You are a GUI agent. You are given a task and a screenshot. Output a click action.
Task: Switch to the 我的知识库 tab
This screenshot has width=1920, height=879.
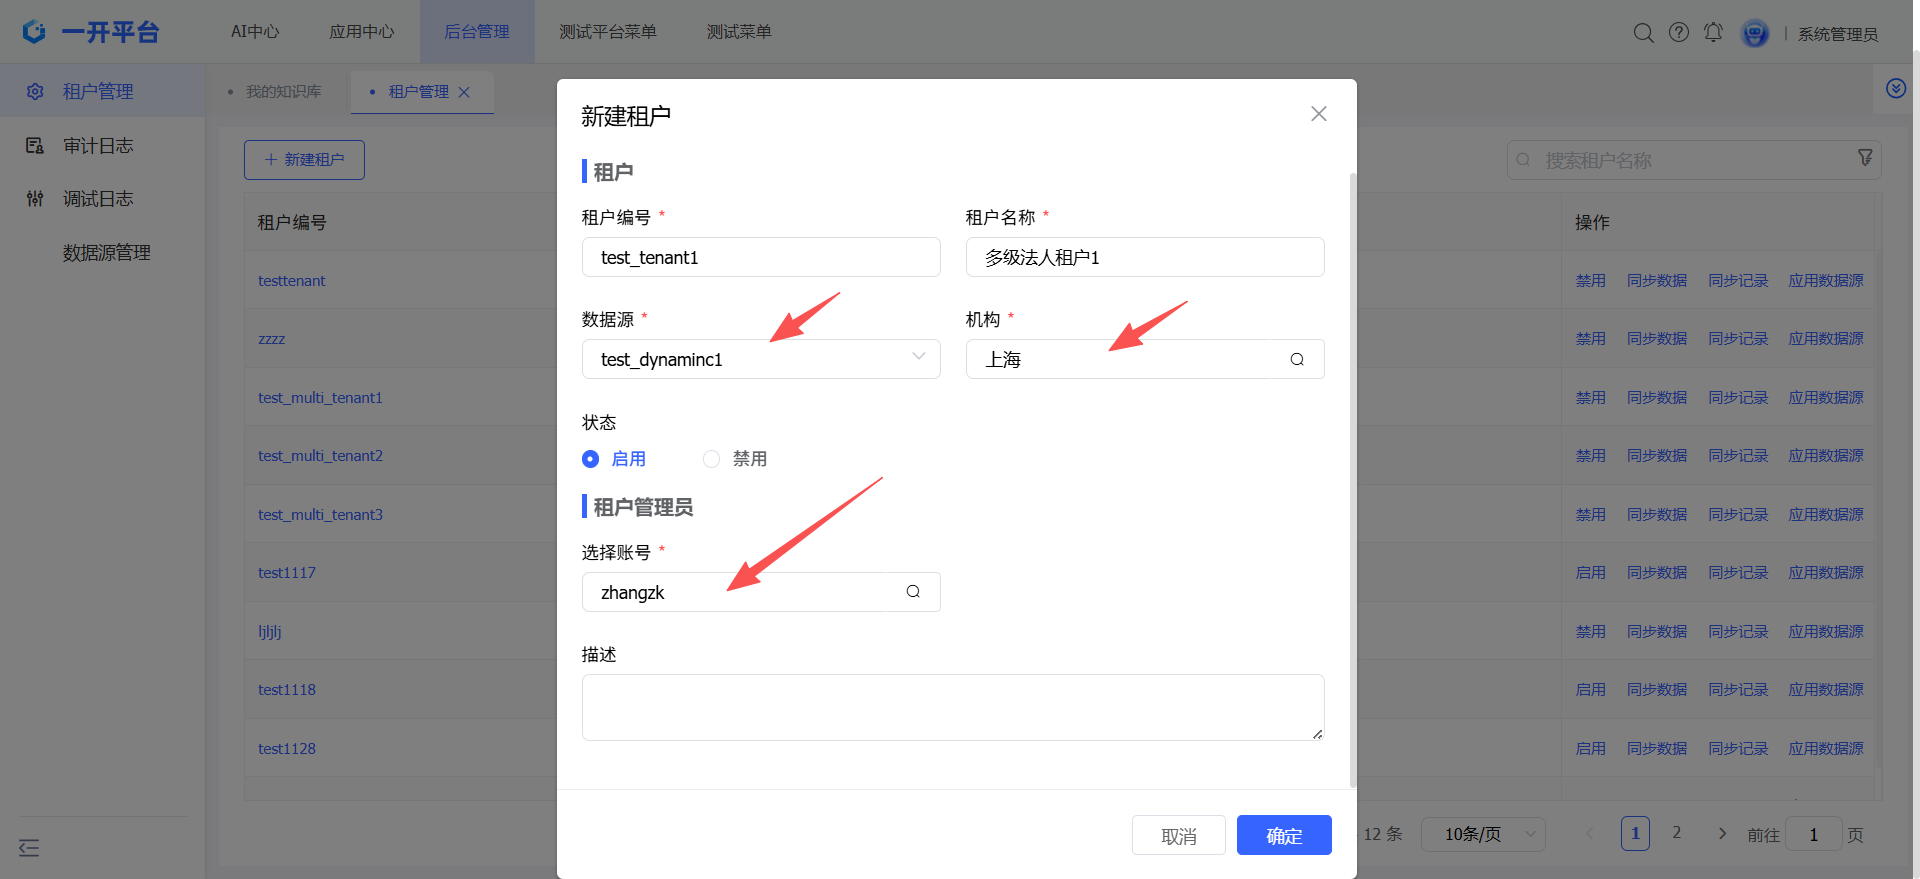pyautogui.click(x=284, y=92)
